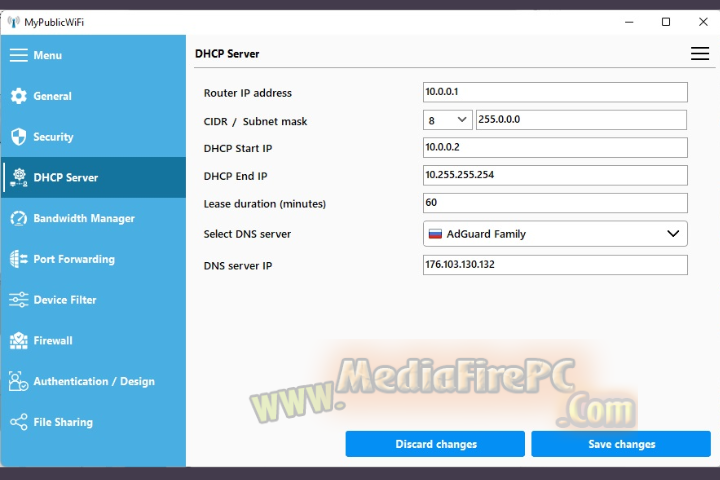
Task: Go to the Security section
Action: tap(94, 136)
